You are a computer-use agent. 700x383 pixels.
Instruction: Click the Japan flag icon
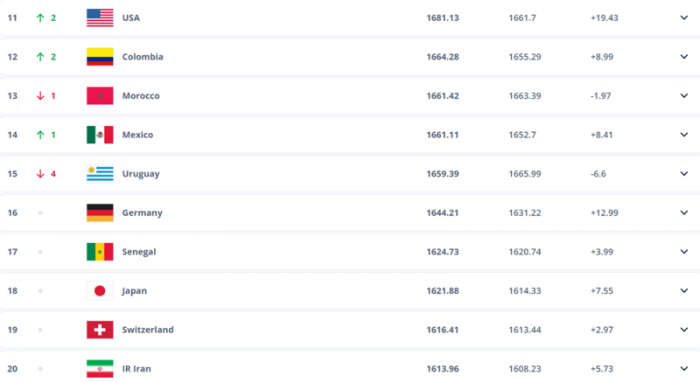(100, 291)
